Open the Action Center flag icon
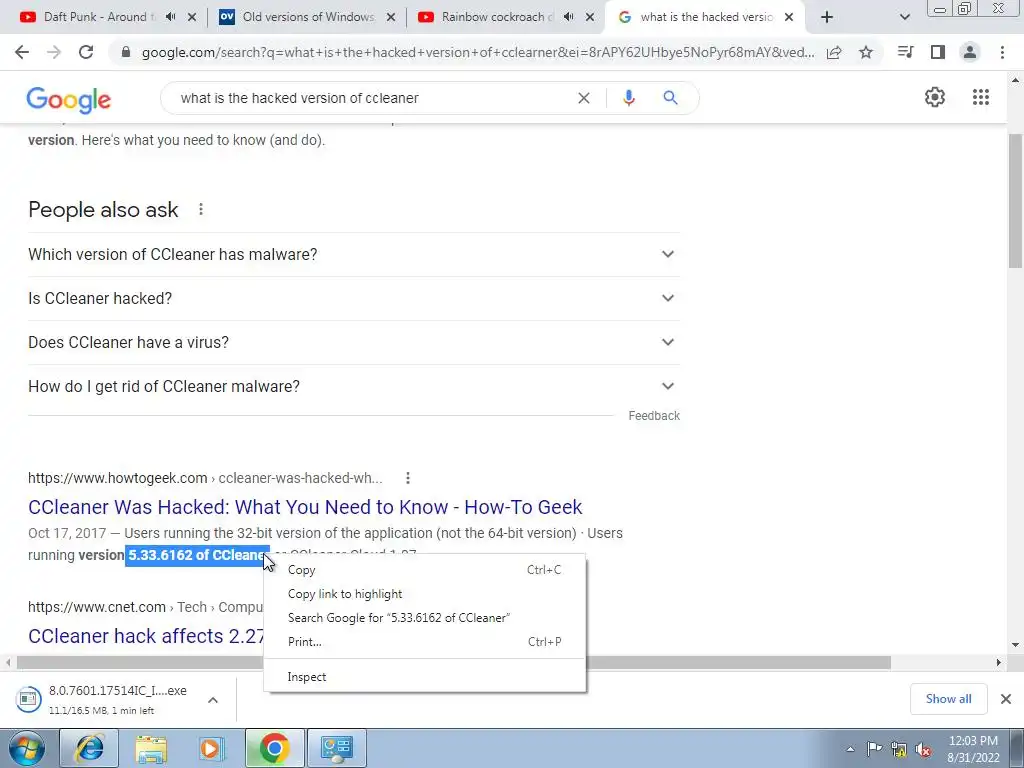 click(x=874, y=749)
